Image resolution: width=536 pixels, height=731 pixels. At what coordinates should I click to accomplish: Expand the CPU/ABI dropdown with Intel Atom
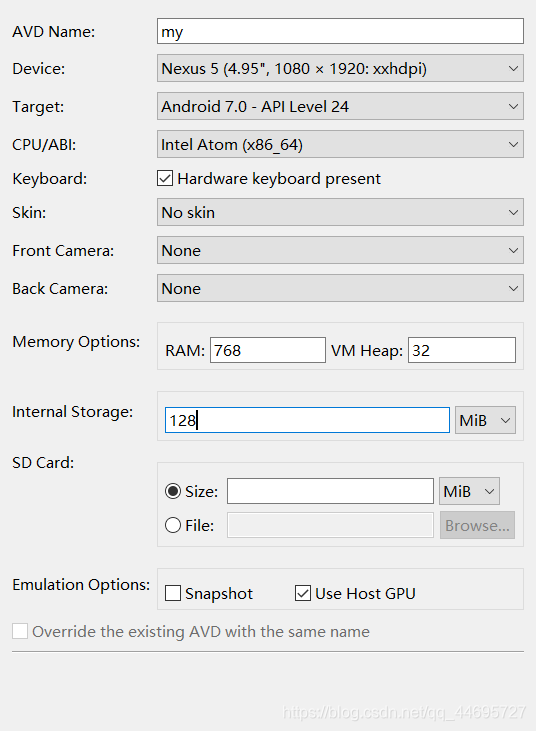pyautogui.click(x=340, y=145)
